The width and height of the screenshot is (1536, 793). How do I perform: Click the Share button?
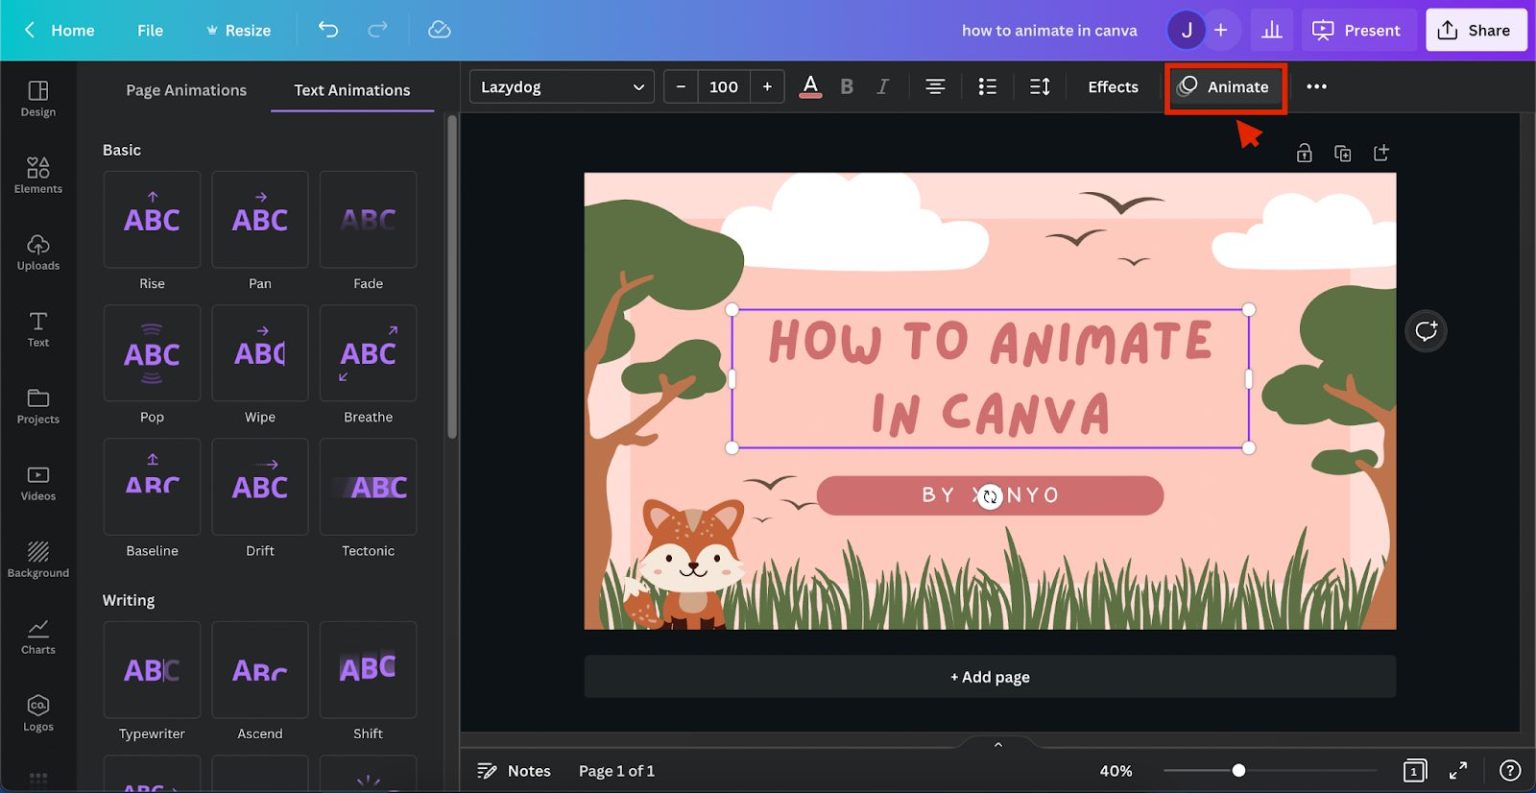(1476, 30)
